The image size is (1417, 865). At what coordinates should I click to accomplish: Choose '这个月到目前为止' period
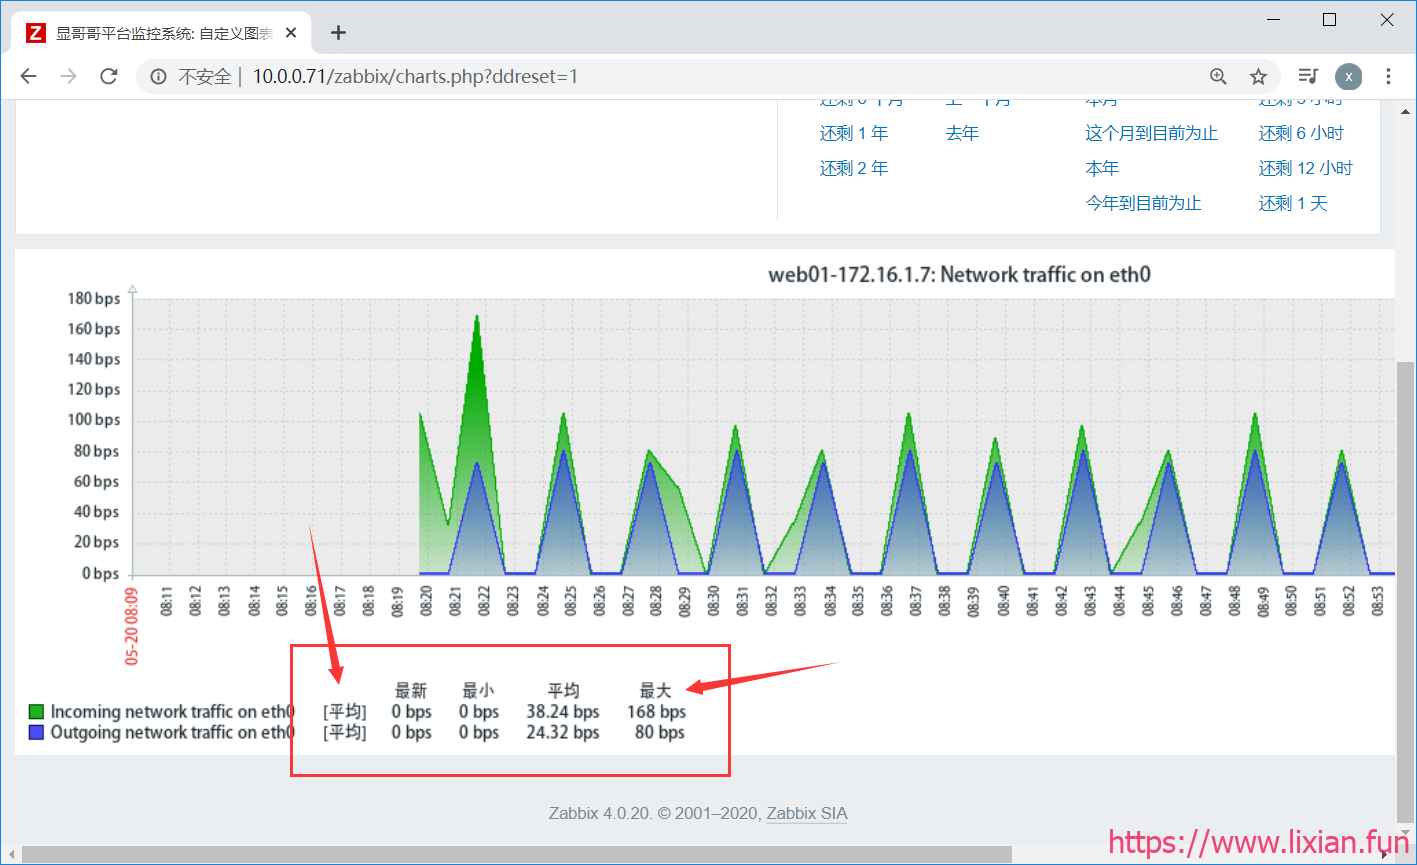click(x=1152, y=133)
